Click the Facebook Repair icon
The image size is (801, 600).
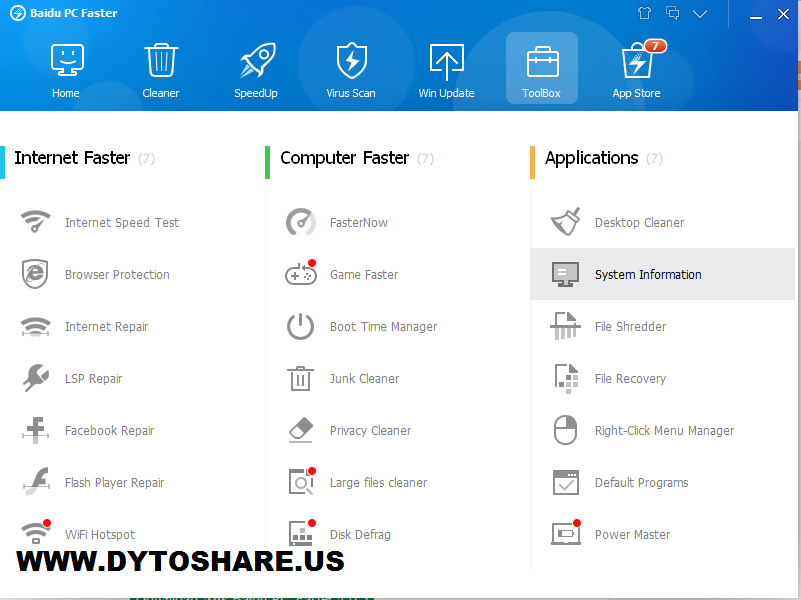pyautogui.click(x=35, y=430)
